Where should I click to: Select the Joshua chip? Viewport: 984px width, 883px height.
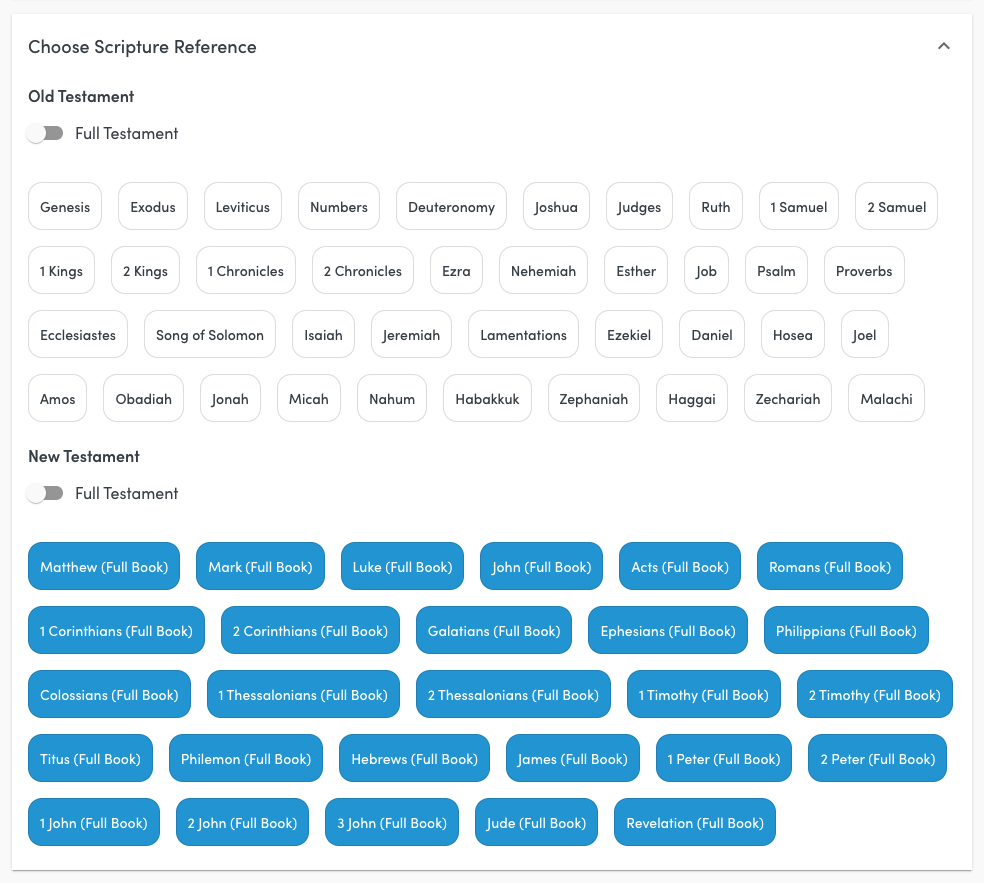click(x=556, y=206)
